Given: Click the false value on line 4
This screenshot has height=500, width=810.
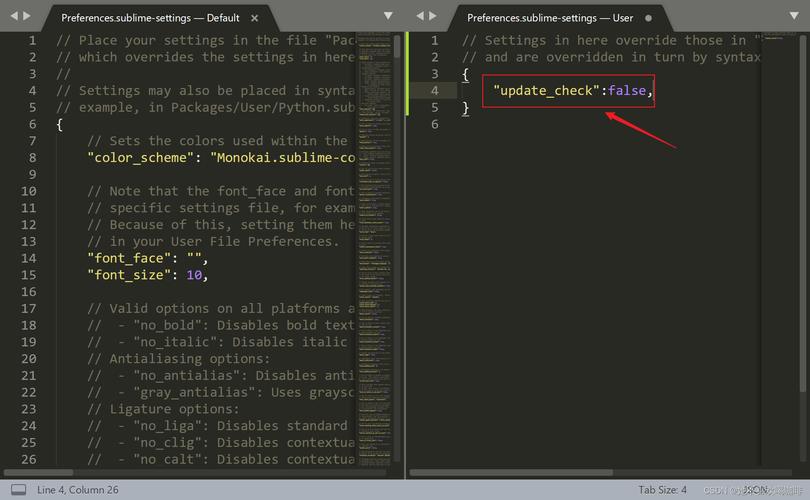Looking at the screenshot, I should [627, 91].
